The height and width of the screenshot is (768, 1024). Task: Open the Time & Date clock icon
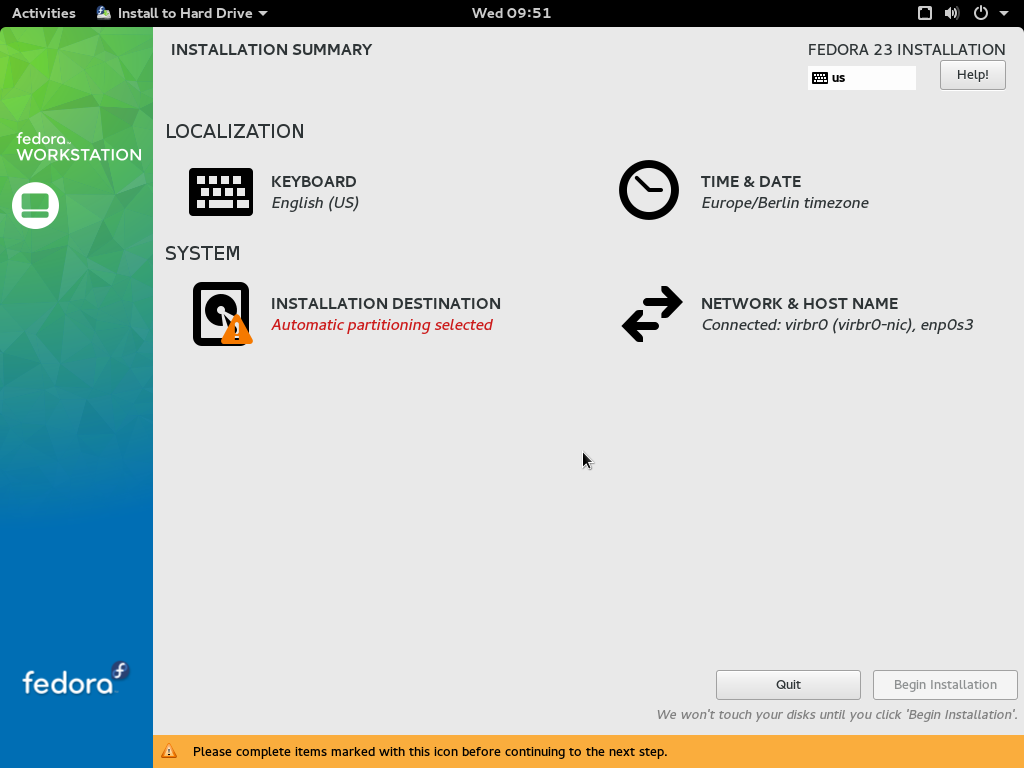tap(649, 190)
